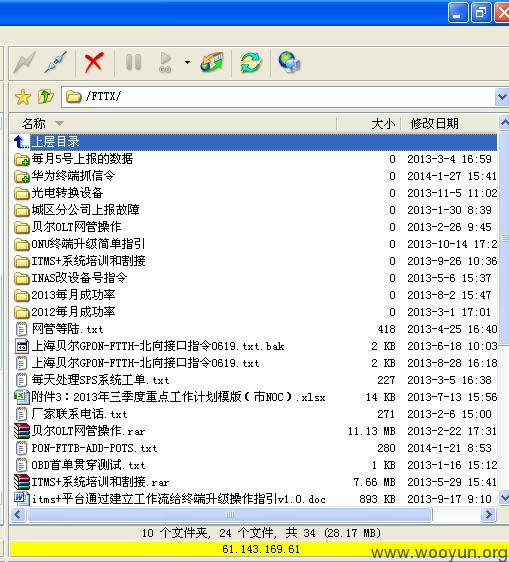
Task: Click the horizontal scrollbar thumb
Action: pos(230,515)
